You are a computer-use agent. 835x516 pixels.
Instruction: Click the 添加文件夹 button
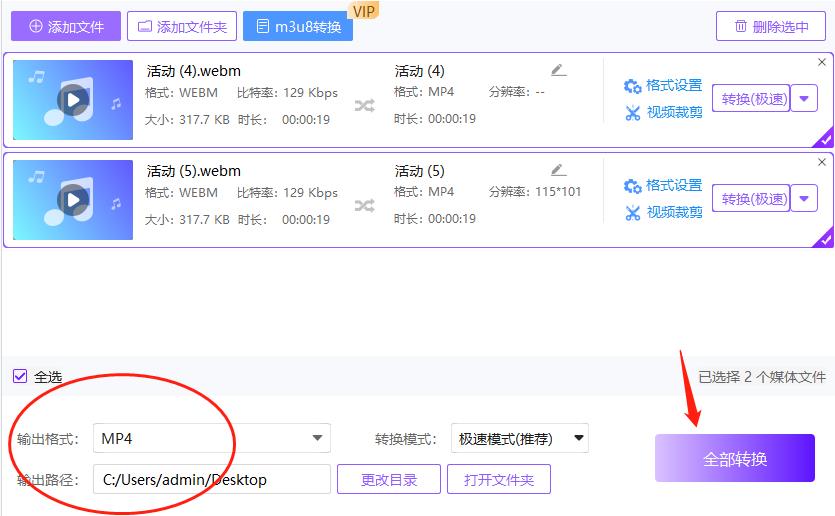(182, 26)
